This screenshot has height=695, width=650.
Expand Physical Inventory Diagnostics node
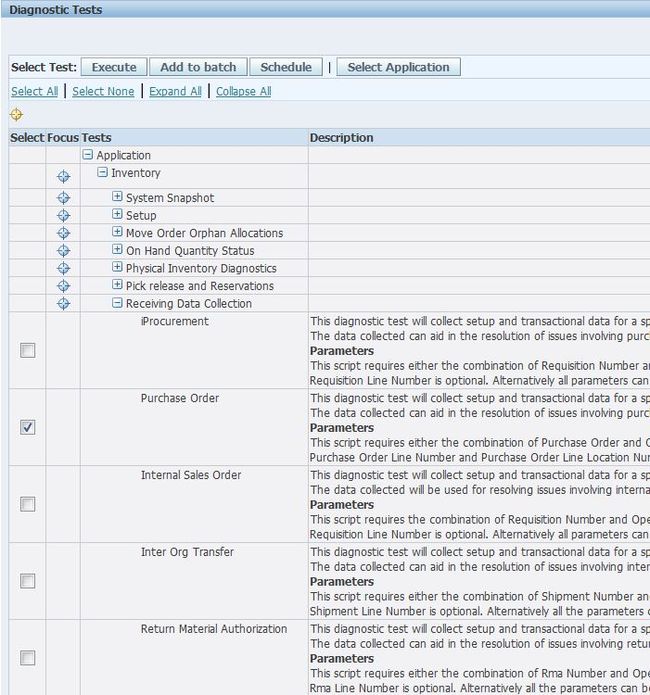click(x=117, y=267)
